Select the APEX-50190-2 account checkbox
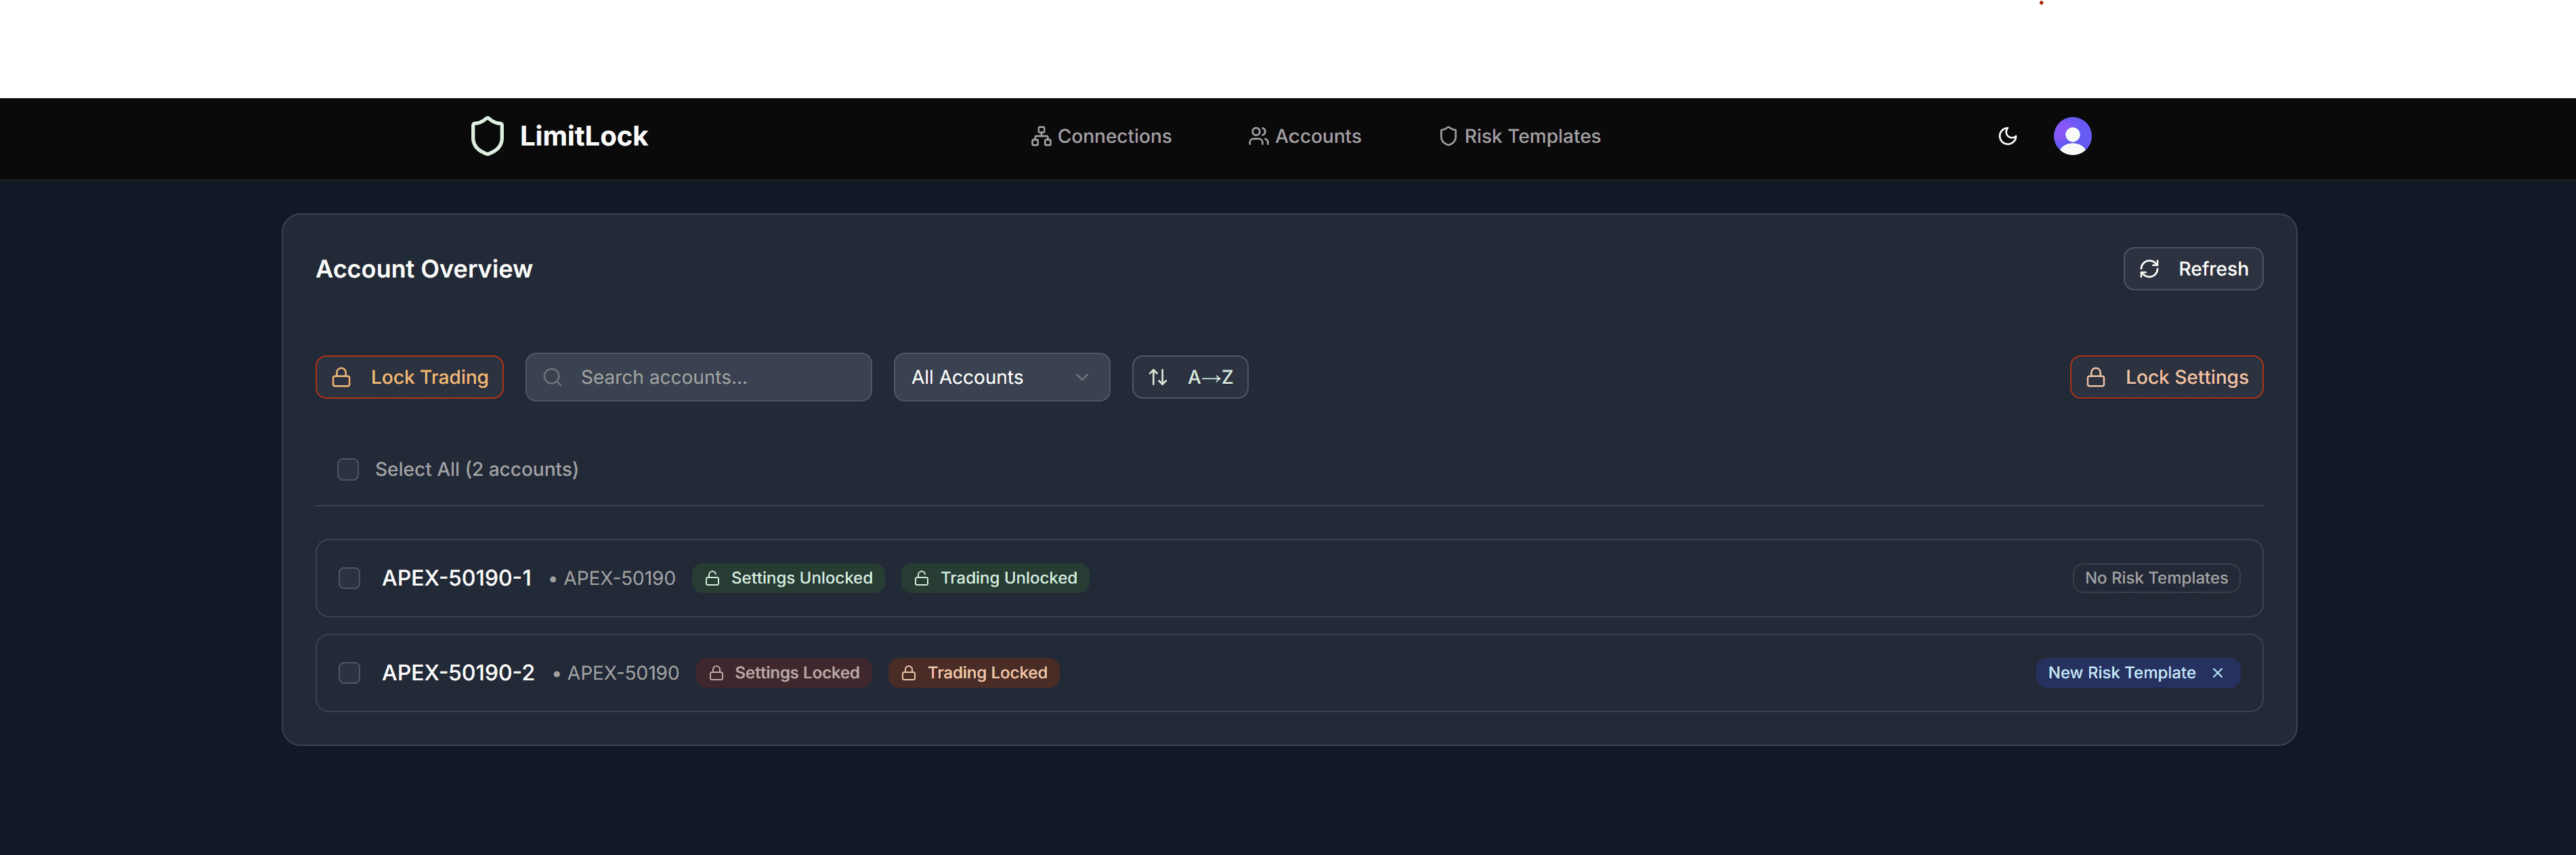Screen dimensions: 2576x855 click(349, 673)
